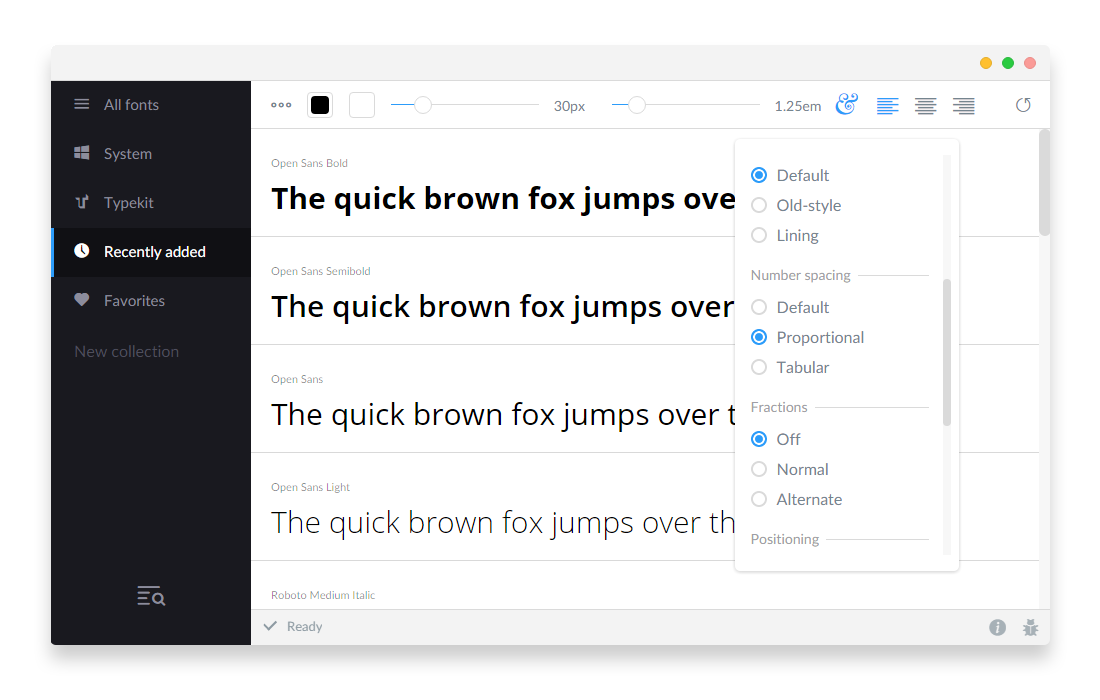Click the Open Sans Bold font label
Image resolution: width=1100 pixels, height=700 pixels.
309,163
